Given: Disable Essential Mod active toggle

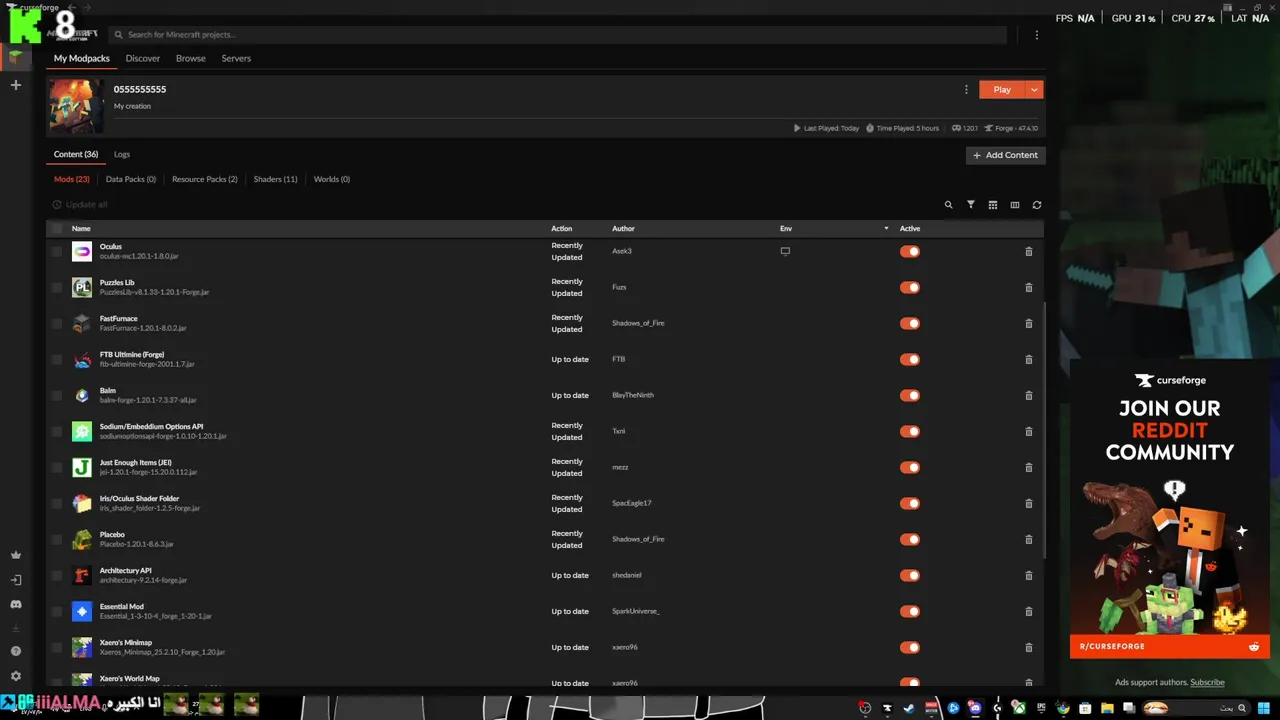Looking at the screenshot, I should [909, 612].
